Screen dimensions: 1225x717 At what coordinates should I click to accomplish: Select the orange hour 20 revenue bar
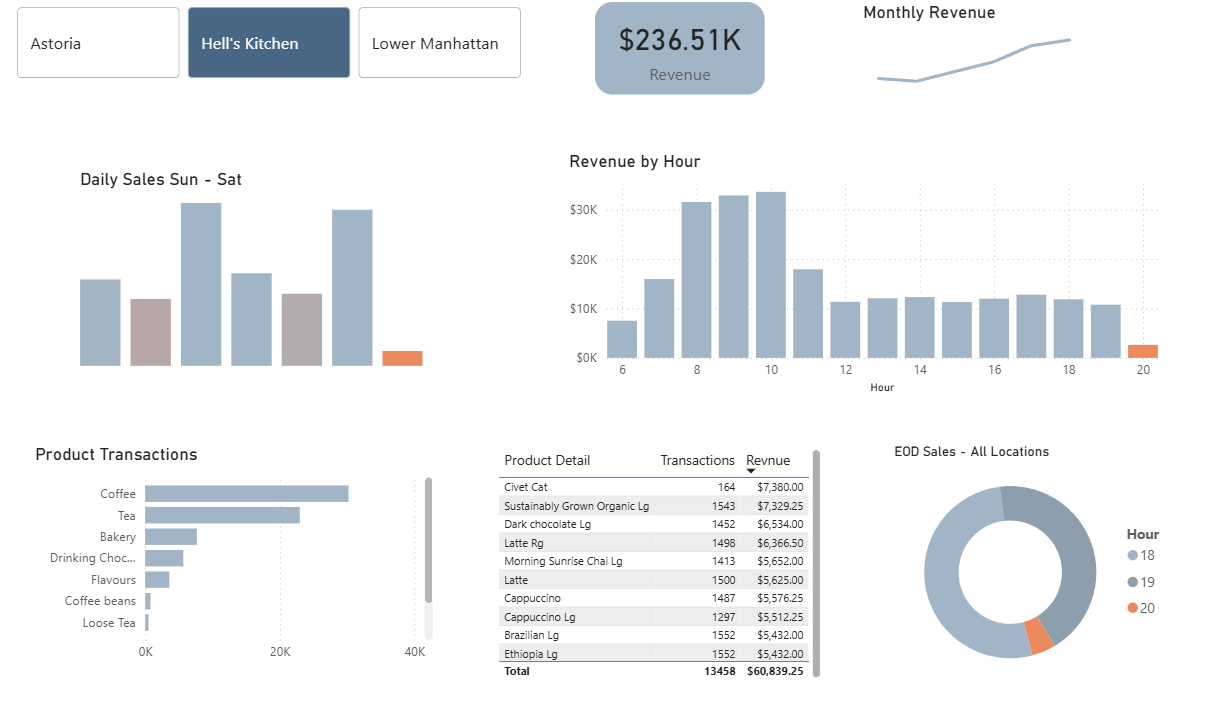pos(1143,351)
